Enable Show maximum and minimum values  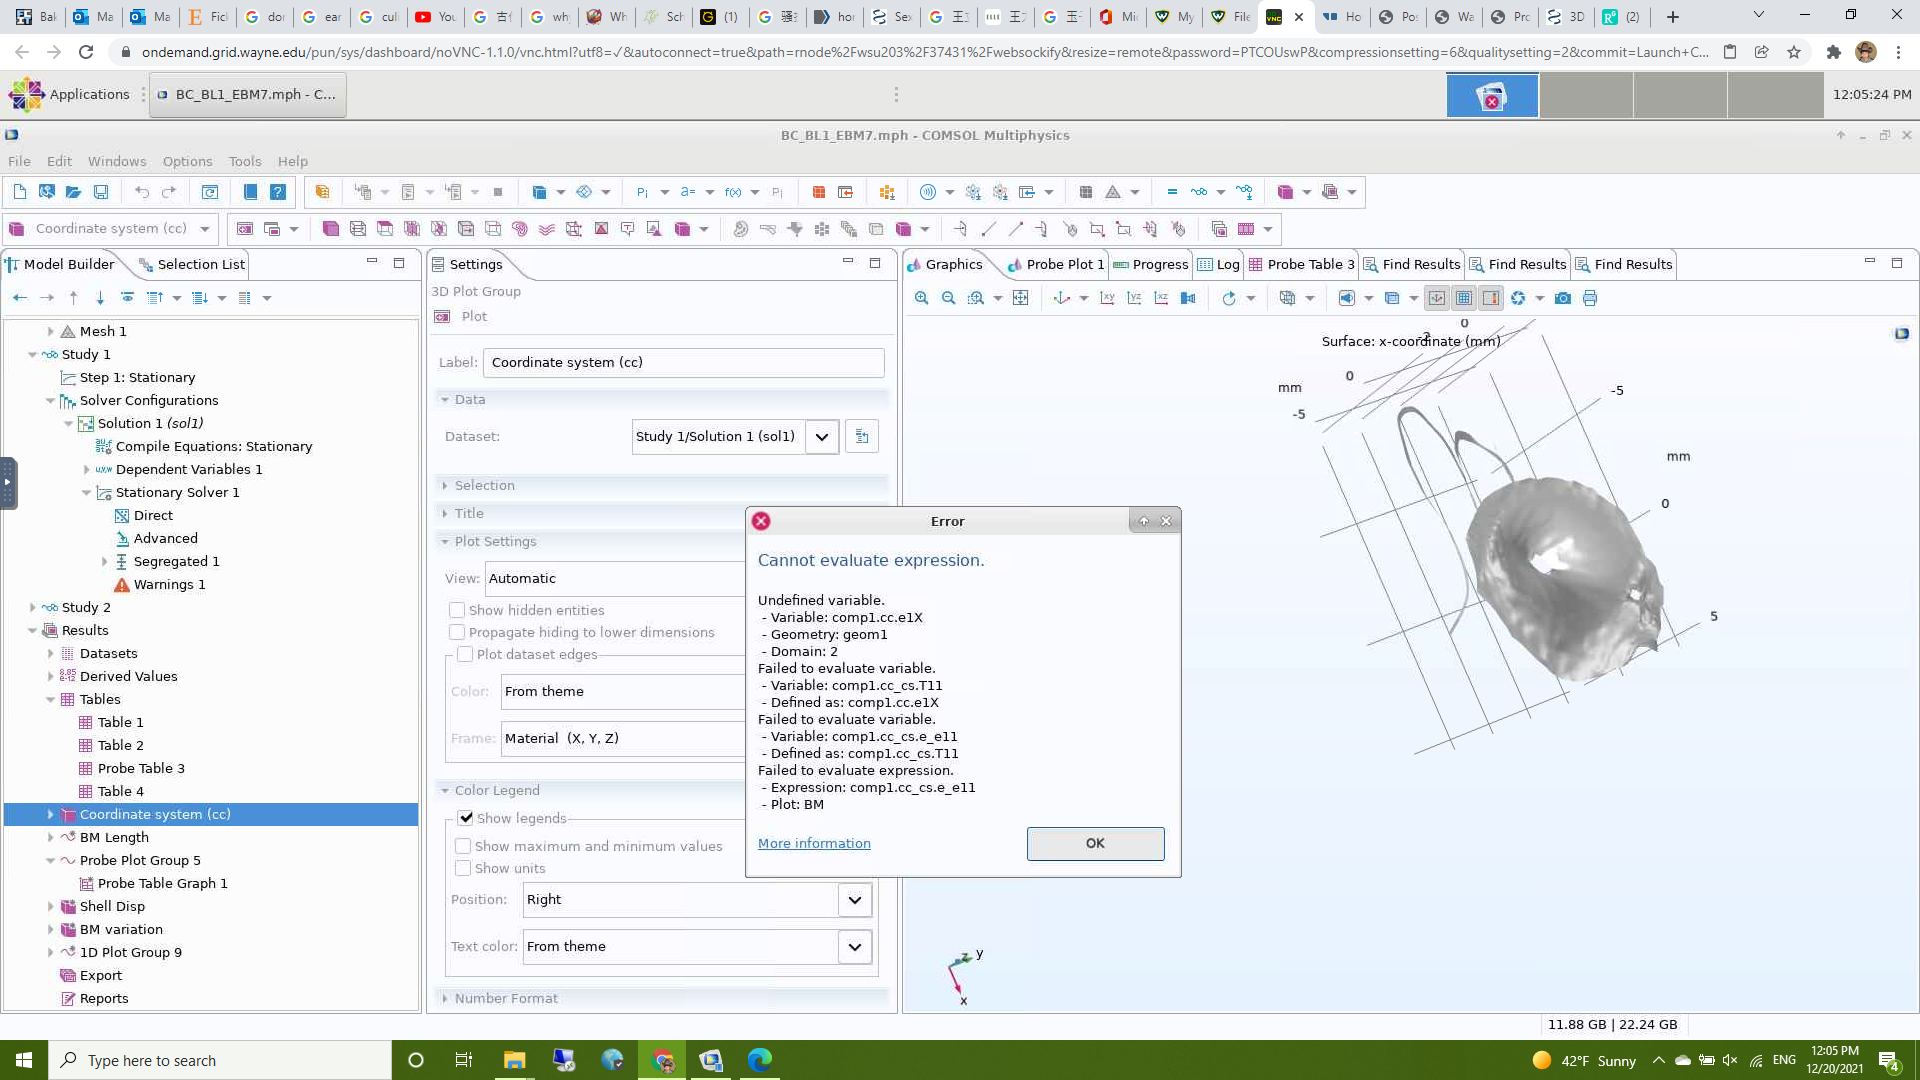coord(463,846)
